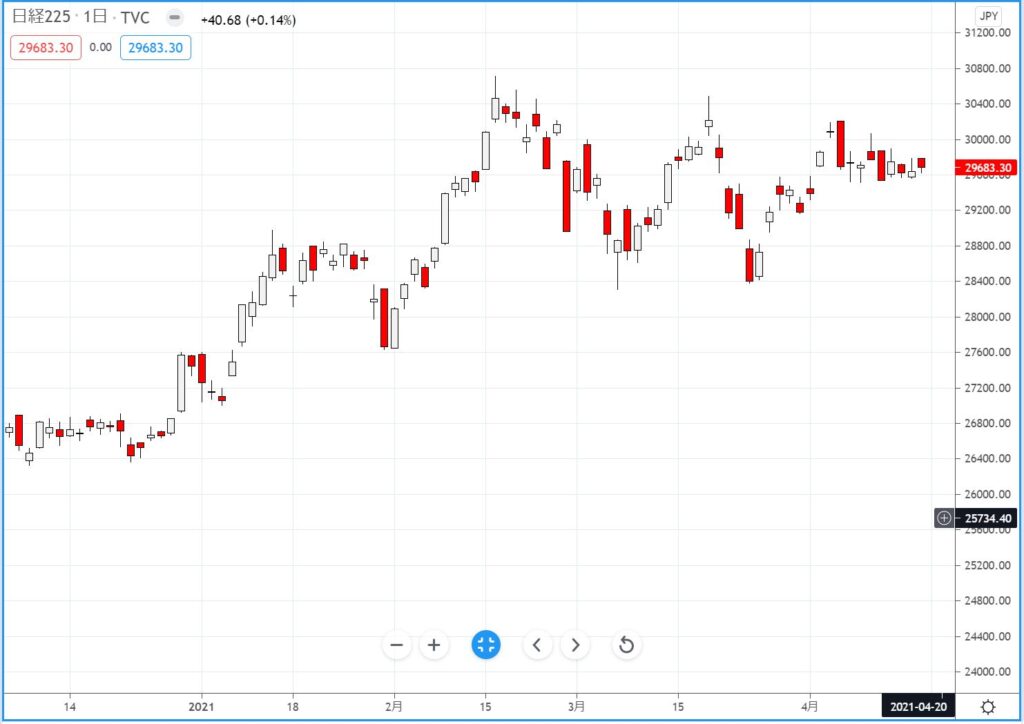Click the red current price tag on price axis

(986, 168)
